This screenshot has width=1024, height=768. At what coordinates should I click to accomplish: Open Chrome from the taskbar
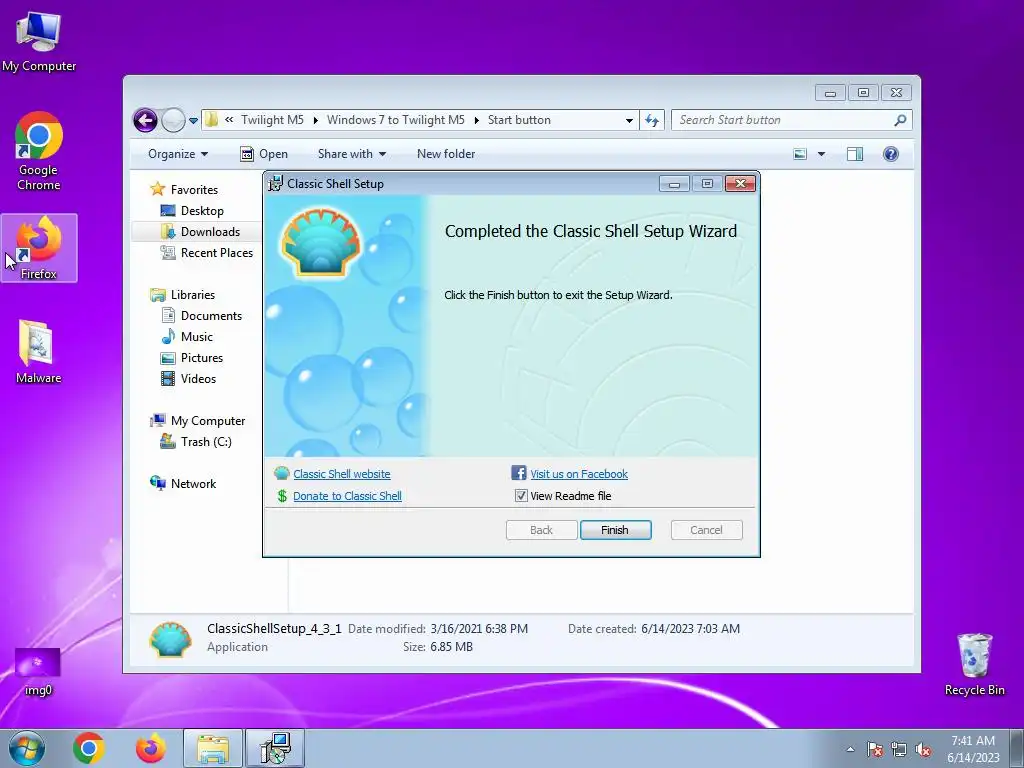tap(89, 748)
